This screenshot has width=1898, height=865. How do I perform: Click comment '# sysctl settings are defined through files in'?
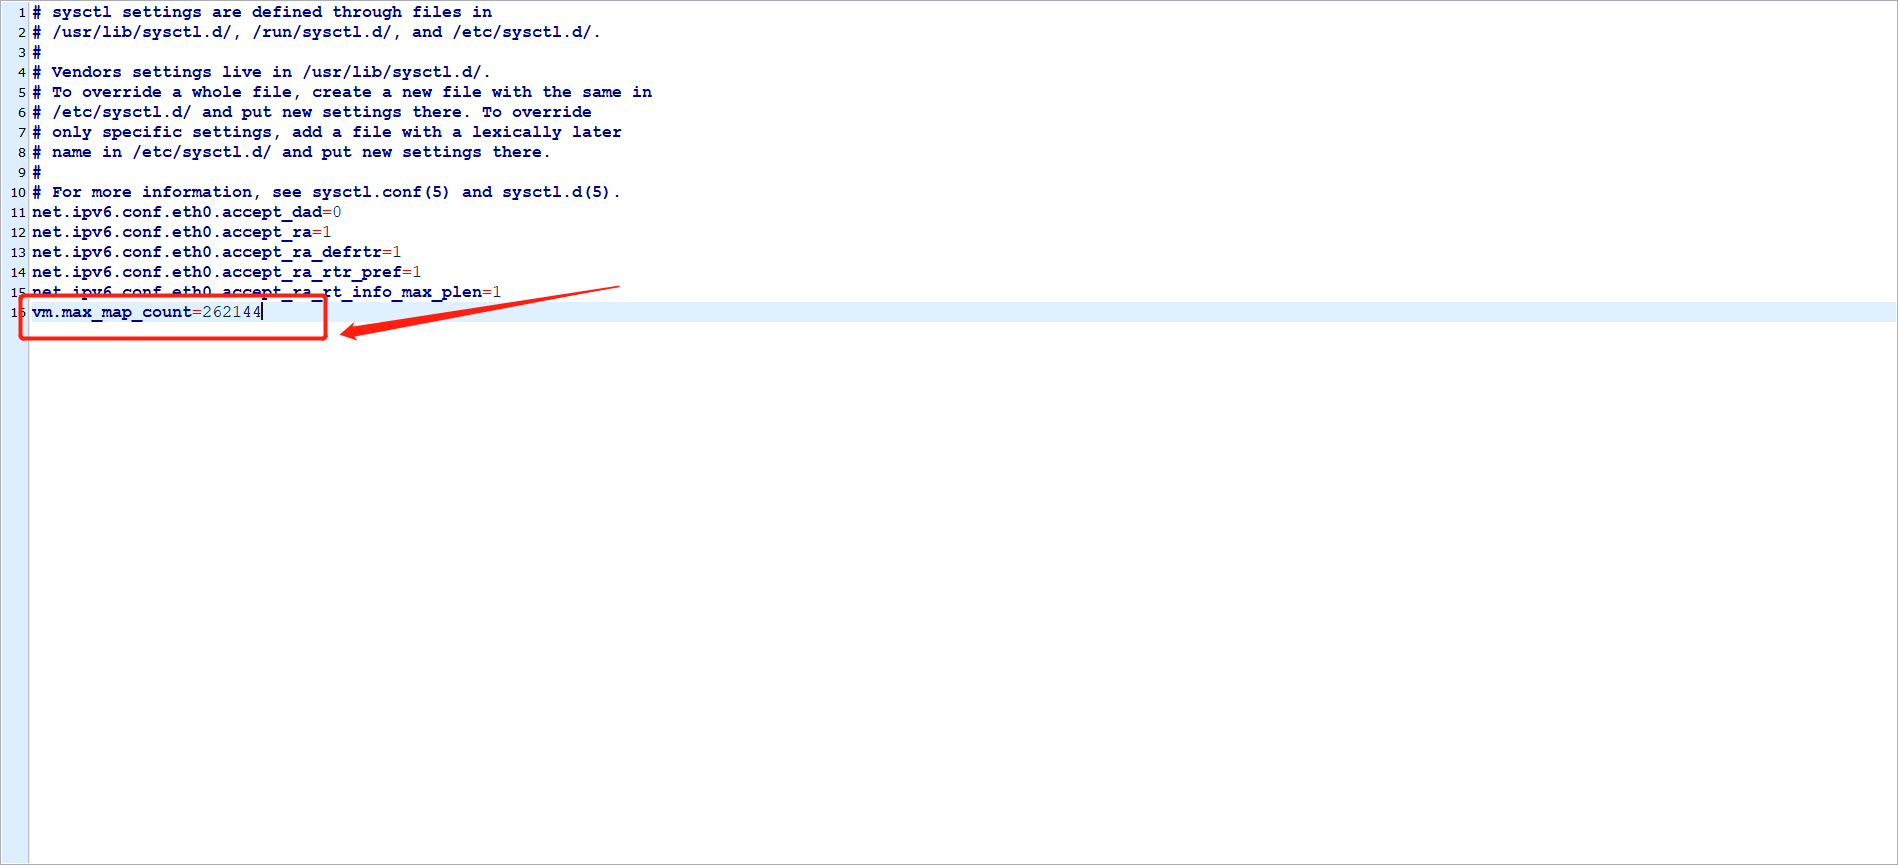point(262,12)
